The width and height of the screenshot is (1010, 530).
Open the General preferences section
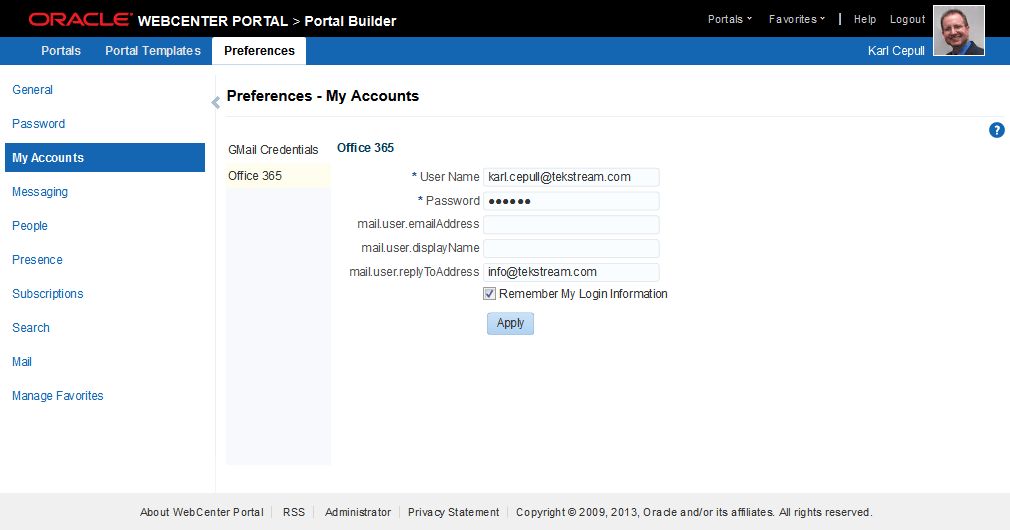32,90
